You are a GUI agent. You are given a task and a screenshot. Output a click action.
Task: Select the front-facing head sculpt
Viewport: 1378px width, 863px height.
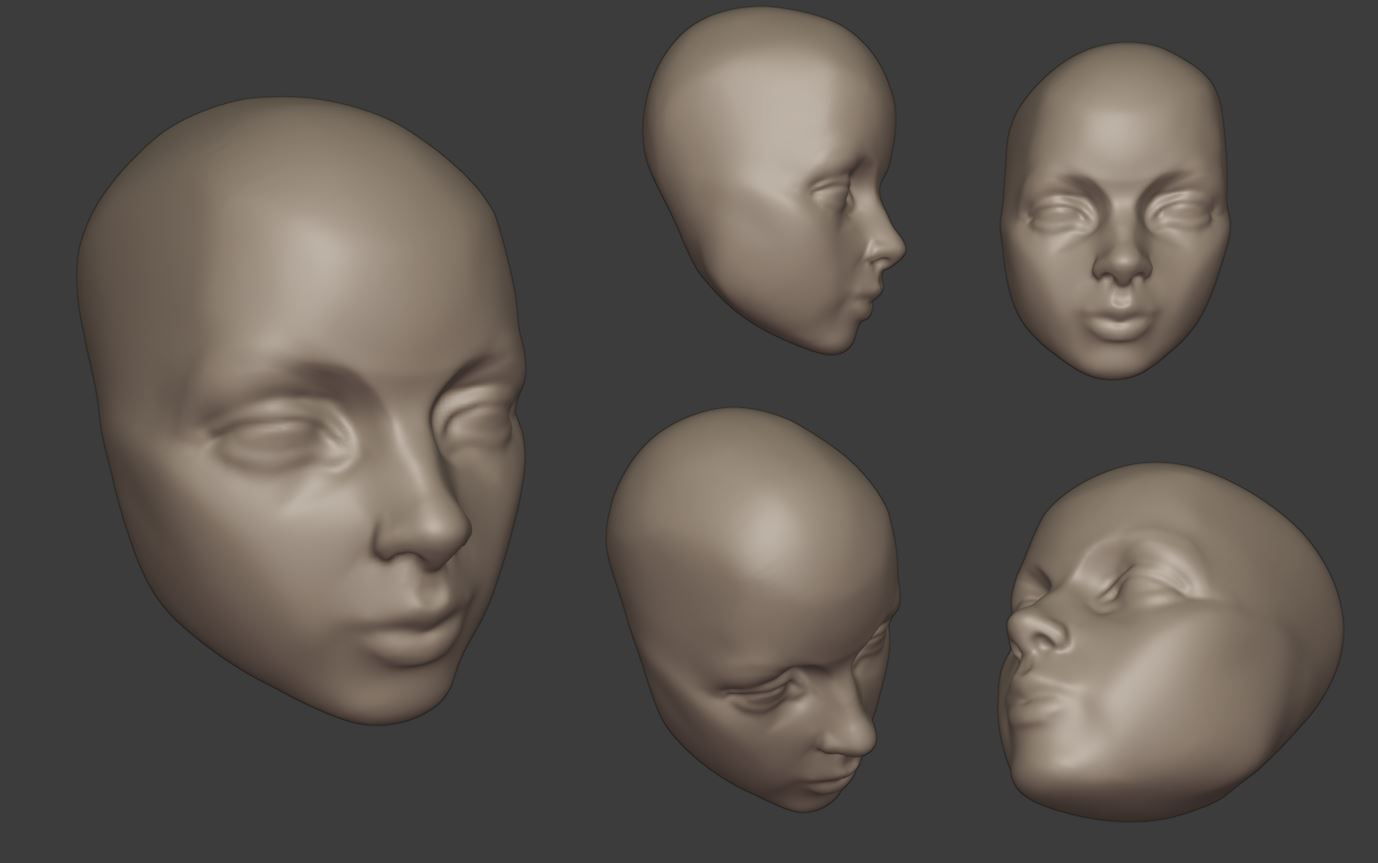click(x=1116, y=210)
